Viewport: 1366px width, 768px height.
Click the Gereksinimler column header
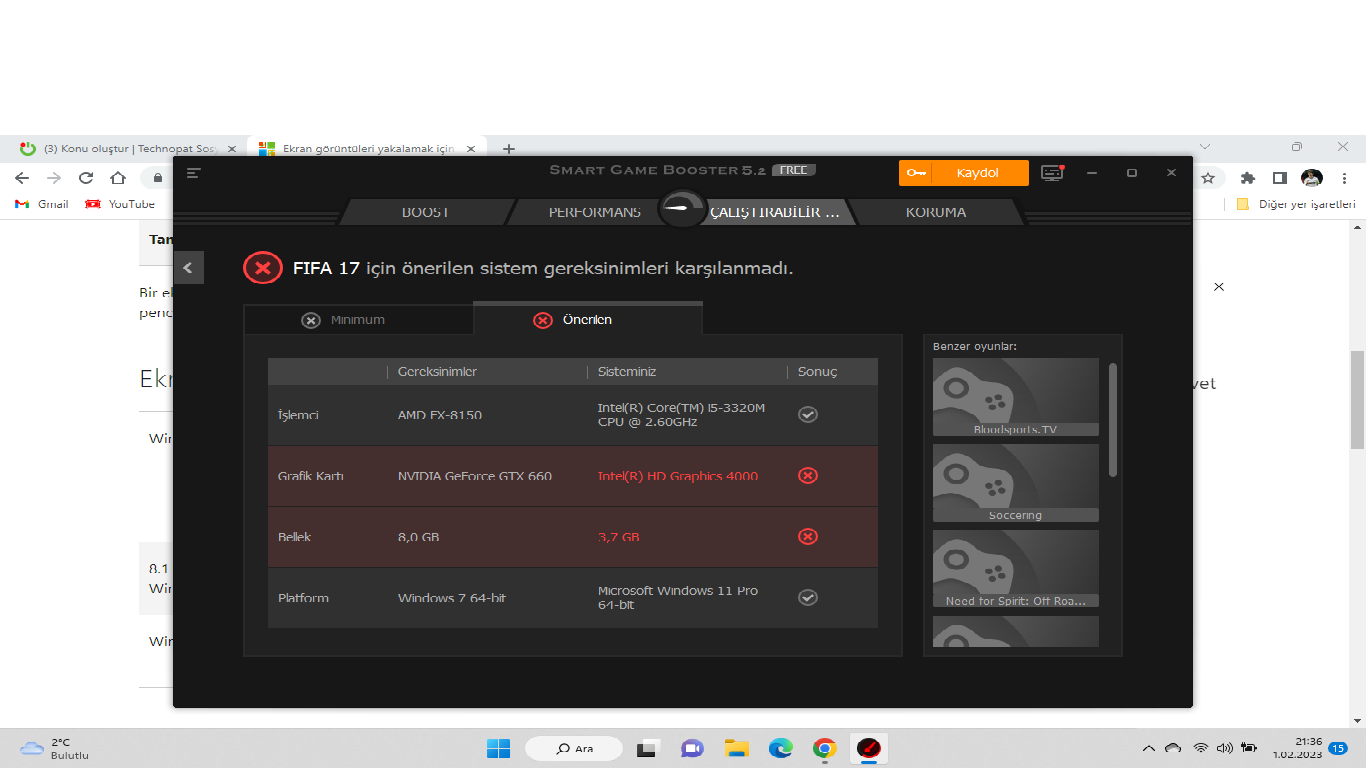(437, 372)
